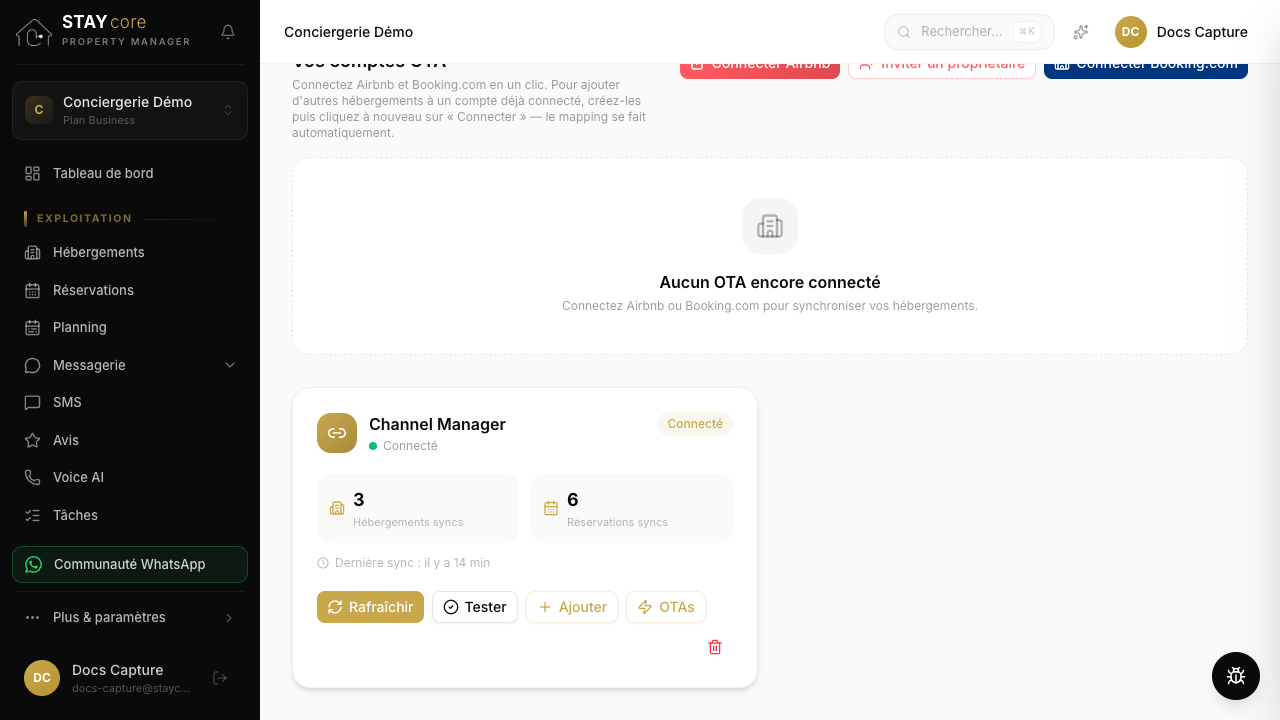Click the STAYcore house logo

tap(34, 32)
